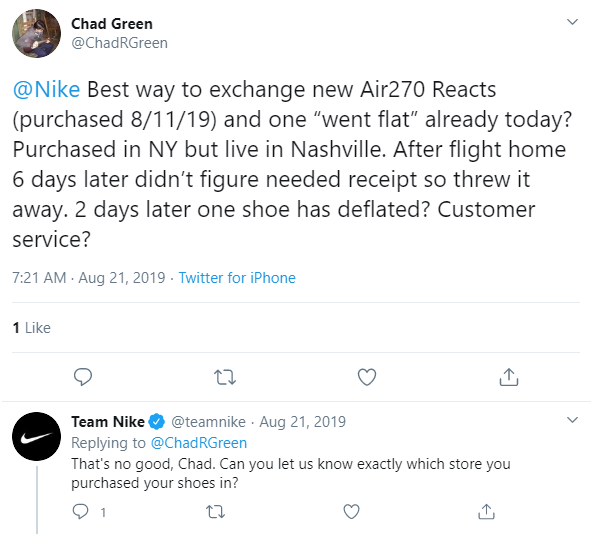This screenshot has height=536, width=593.
Task: Open the 7:21 AM Aug 21 timestamp
Action: [x=89, y=278]
